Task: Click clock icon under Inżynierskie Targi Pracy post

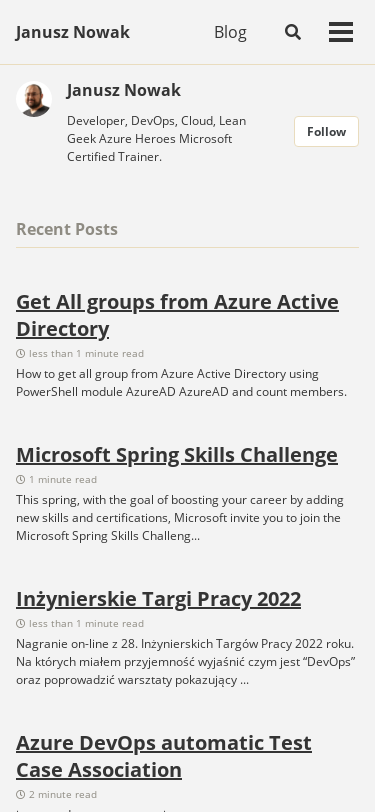Action: coord(21,624)
